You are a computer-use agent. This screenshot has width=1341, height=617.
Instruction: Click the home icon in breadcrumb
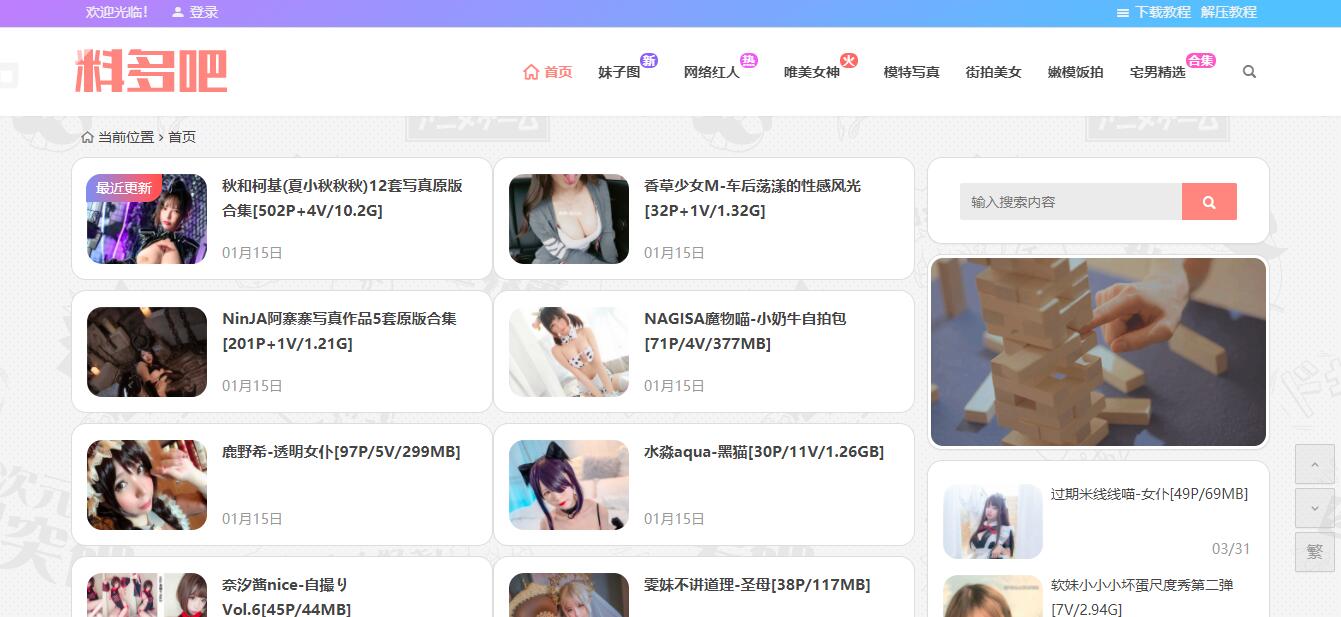(87, 137)
